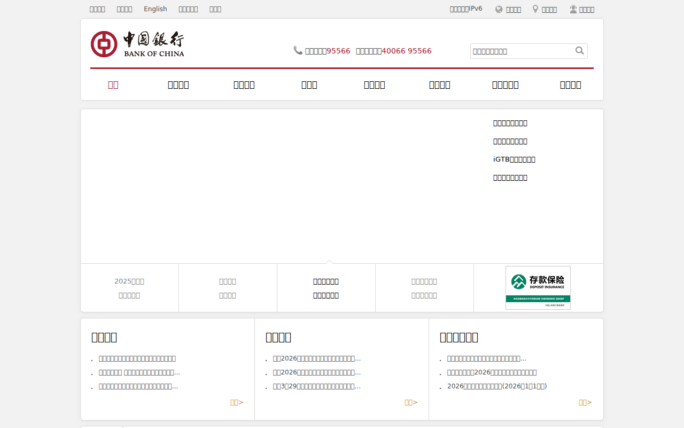
Task: Click the globe icon in top bar
Action: [x=499, y=9]
